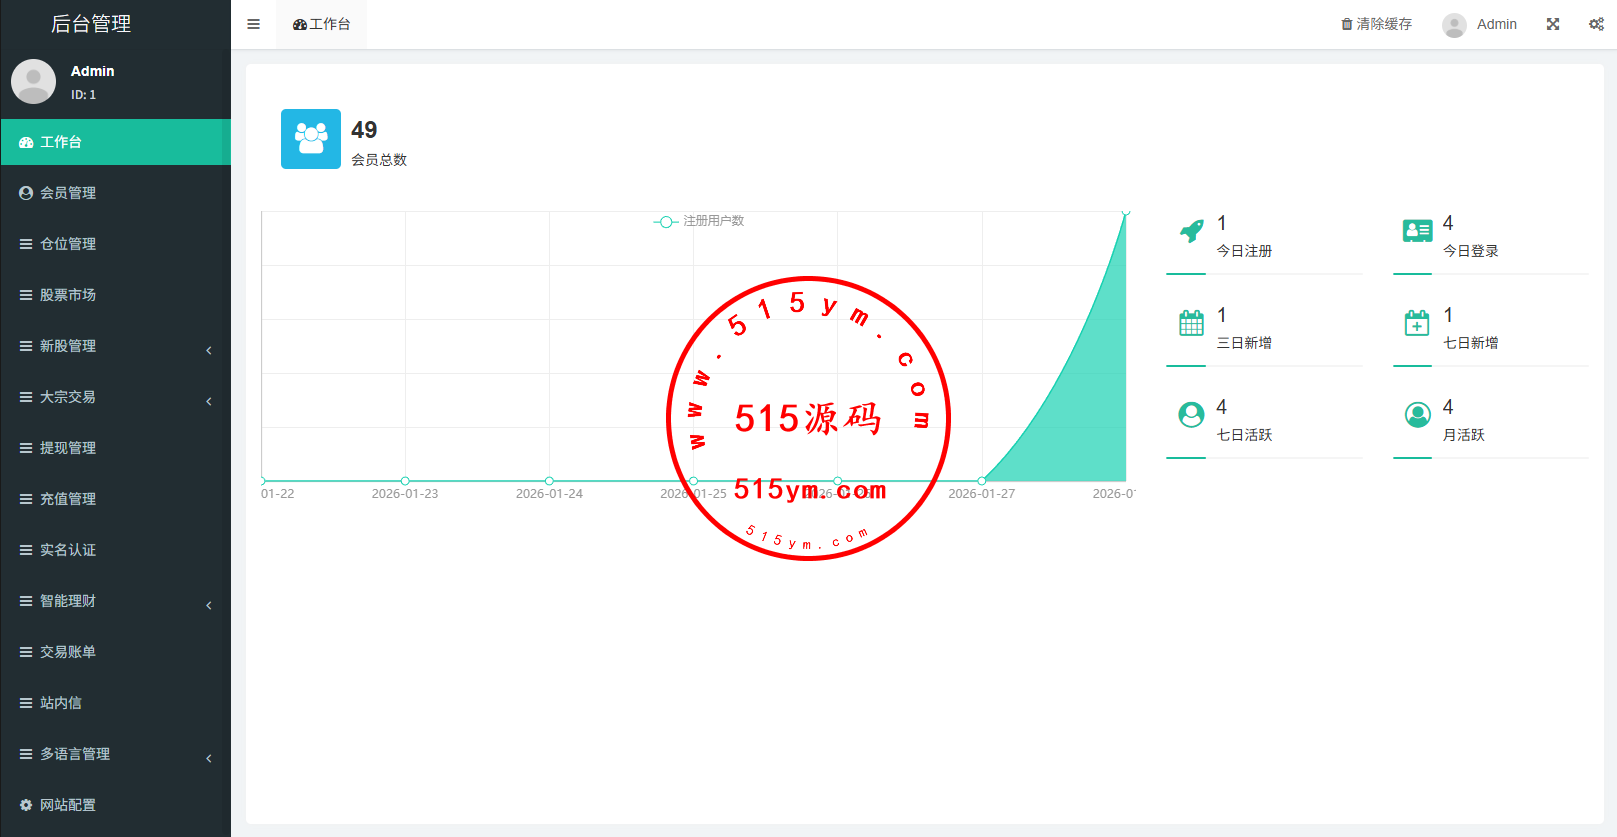Click the ID card icon for today's logins

[x=1417, y=232]
